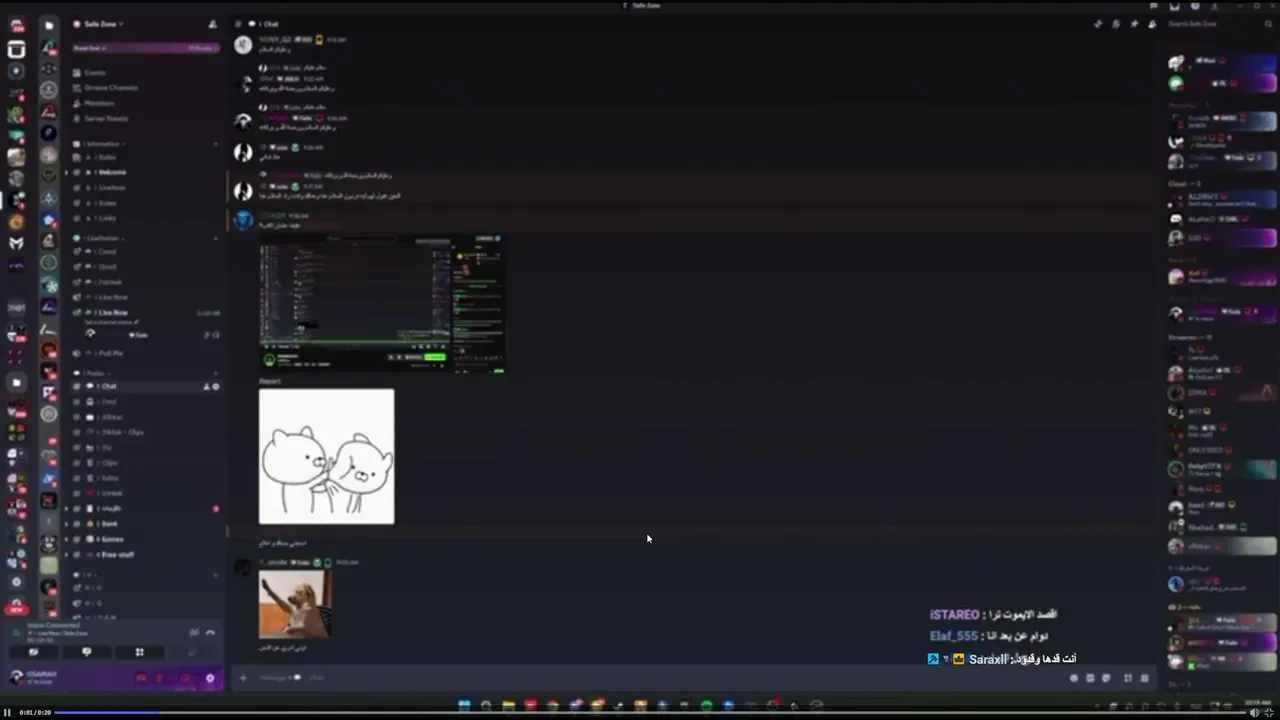Click the video player volume icon

(1254, 713)
